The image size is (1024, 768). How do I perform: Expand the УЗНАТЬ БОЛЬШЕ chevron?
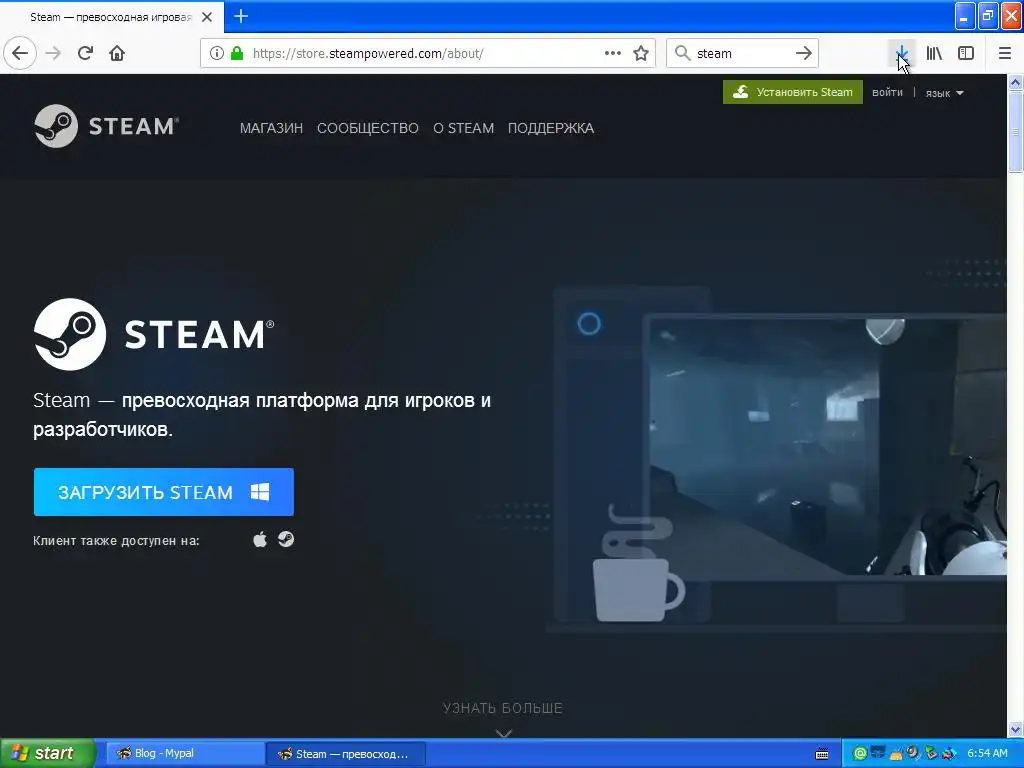(503, 733)
